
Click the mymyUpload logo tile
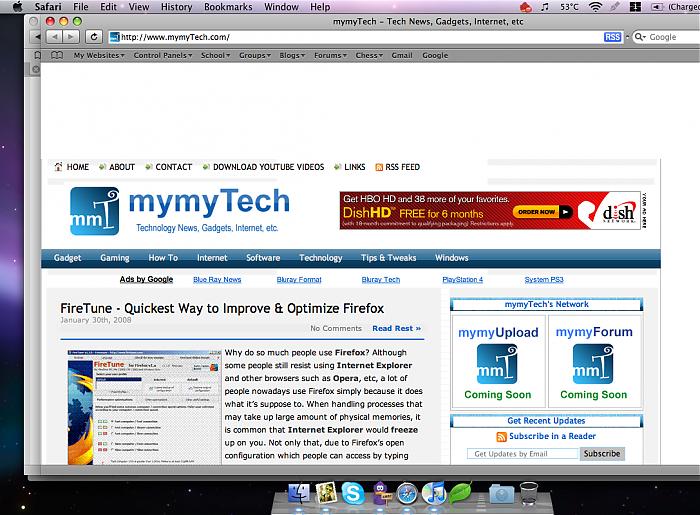click(497, 364)
